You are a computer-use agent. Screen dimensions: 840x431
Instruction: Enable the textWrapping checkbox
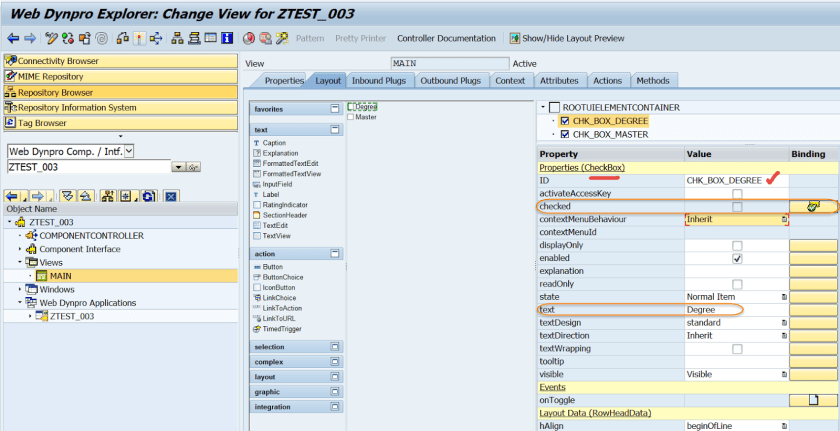(737, 348)
